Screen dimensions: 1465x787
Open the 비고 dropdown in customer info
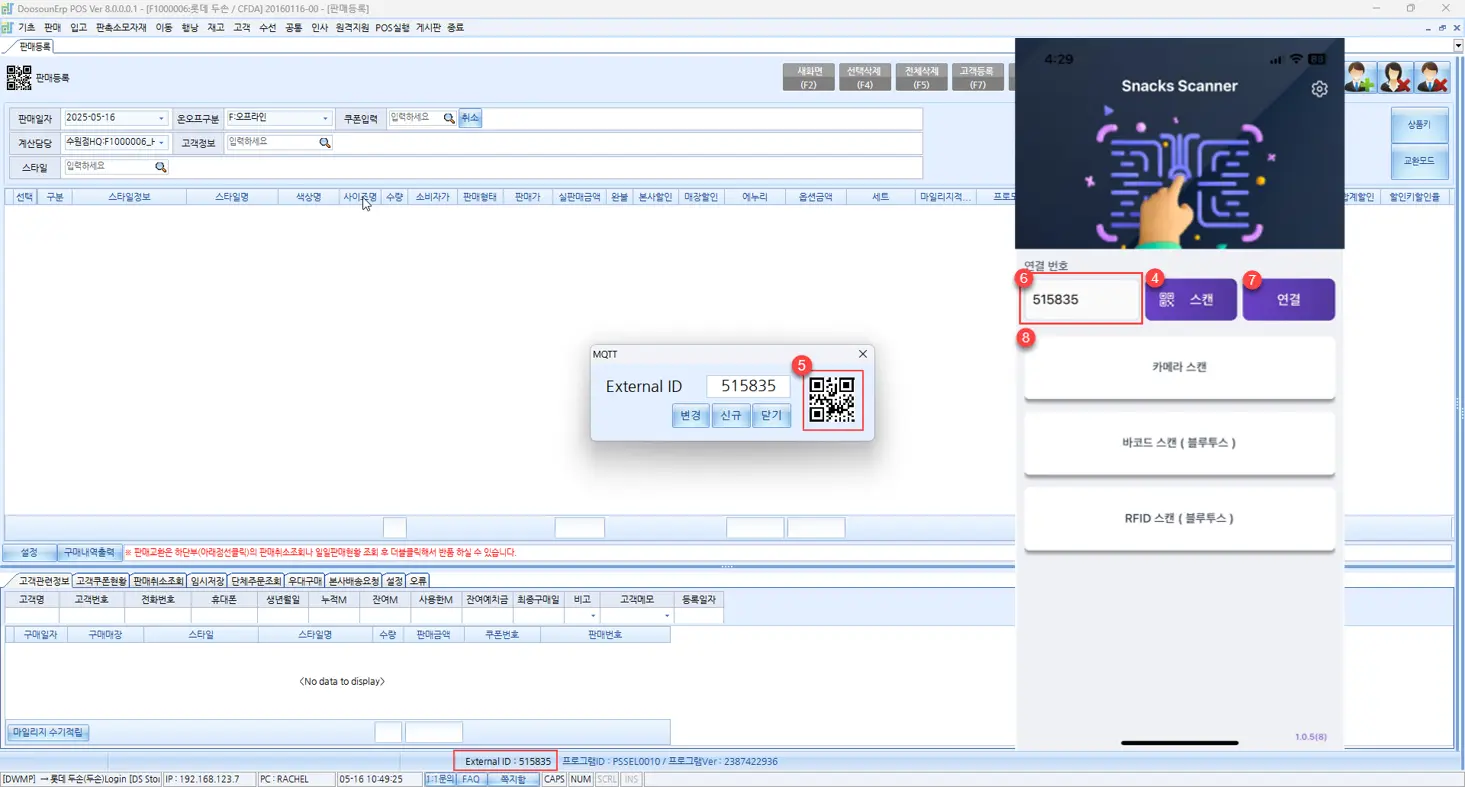point(593,616)
